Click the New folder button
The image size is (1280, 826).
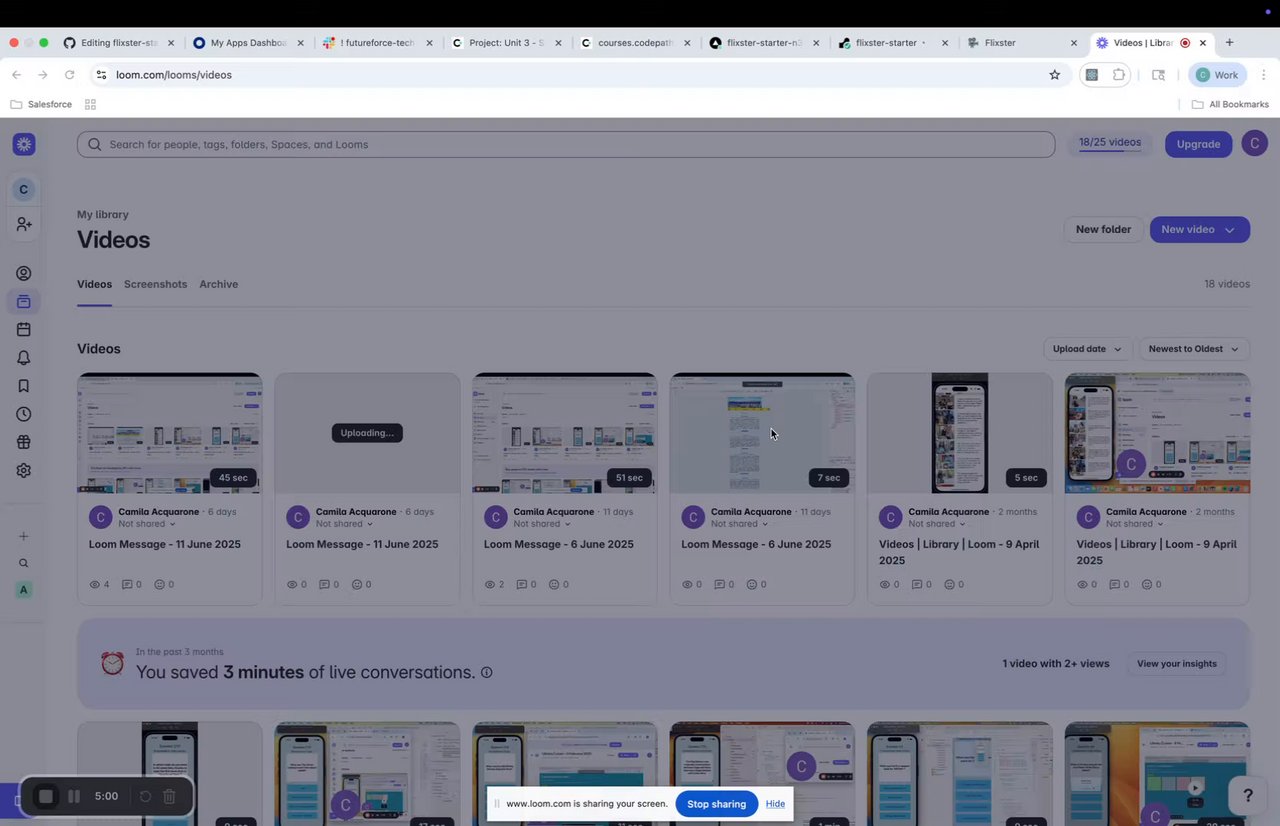click(x=1103, y=230)
